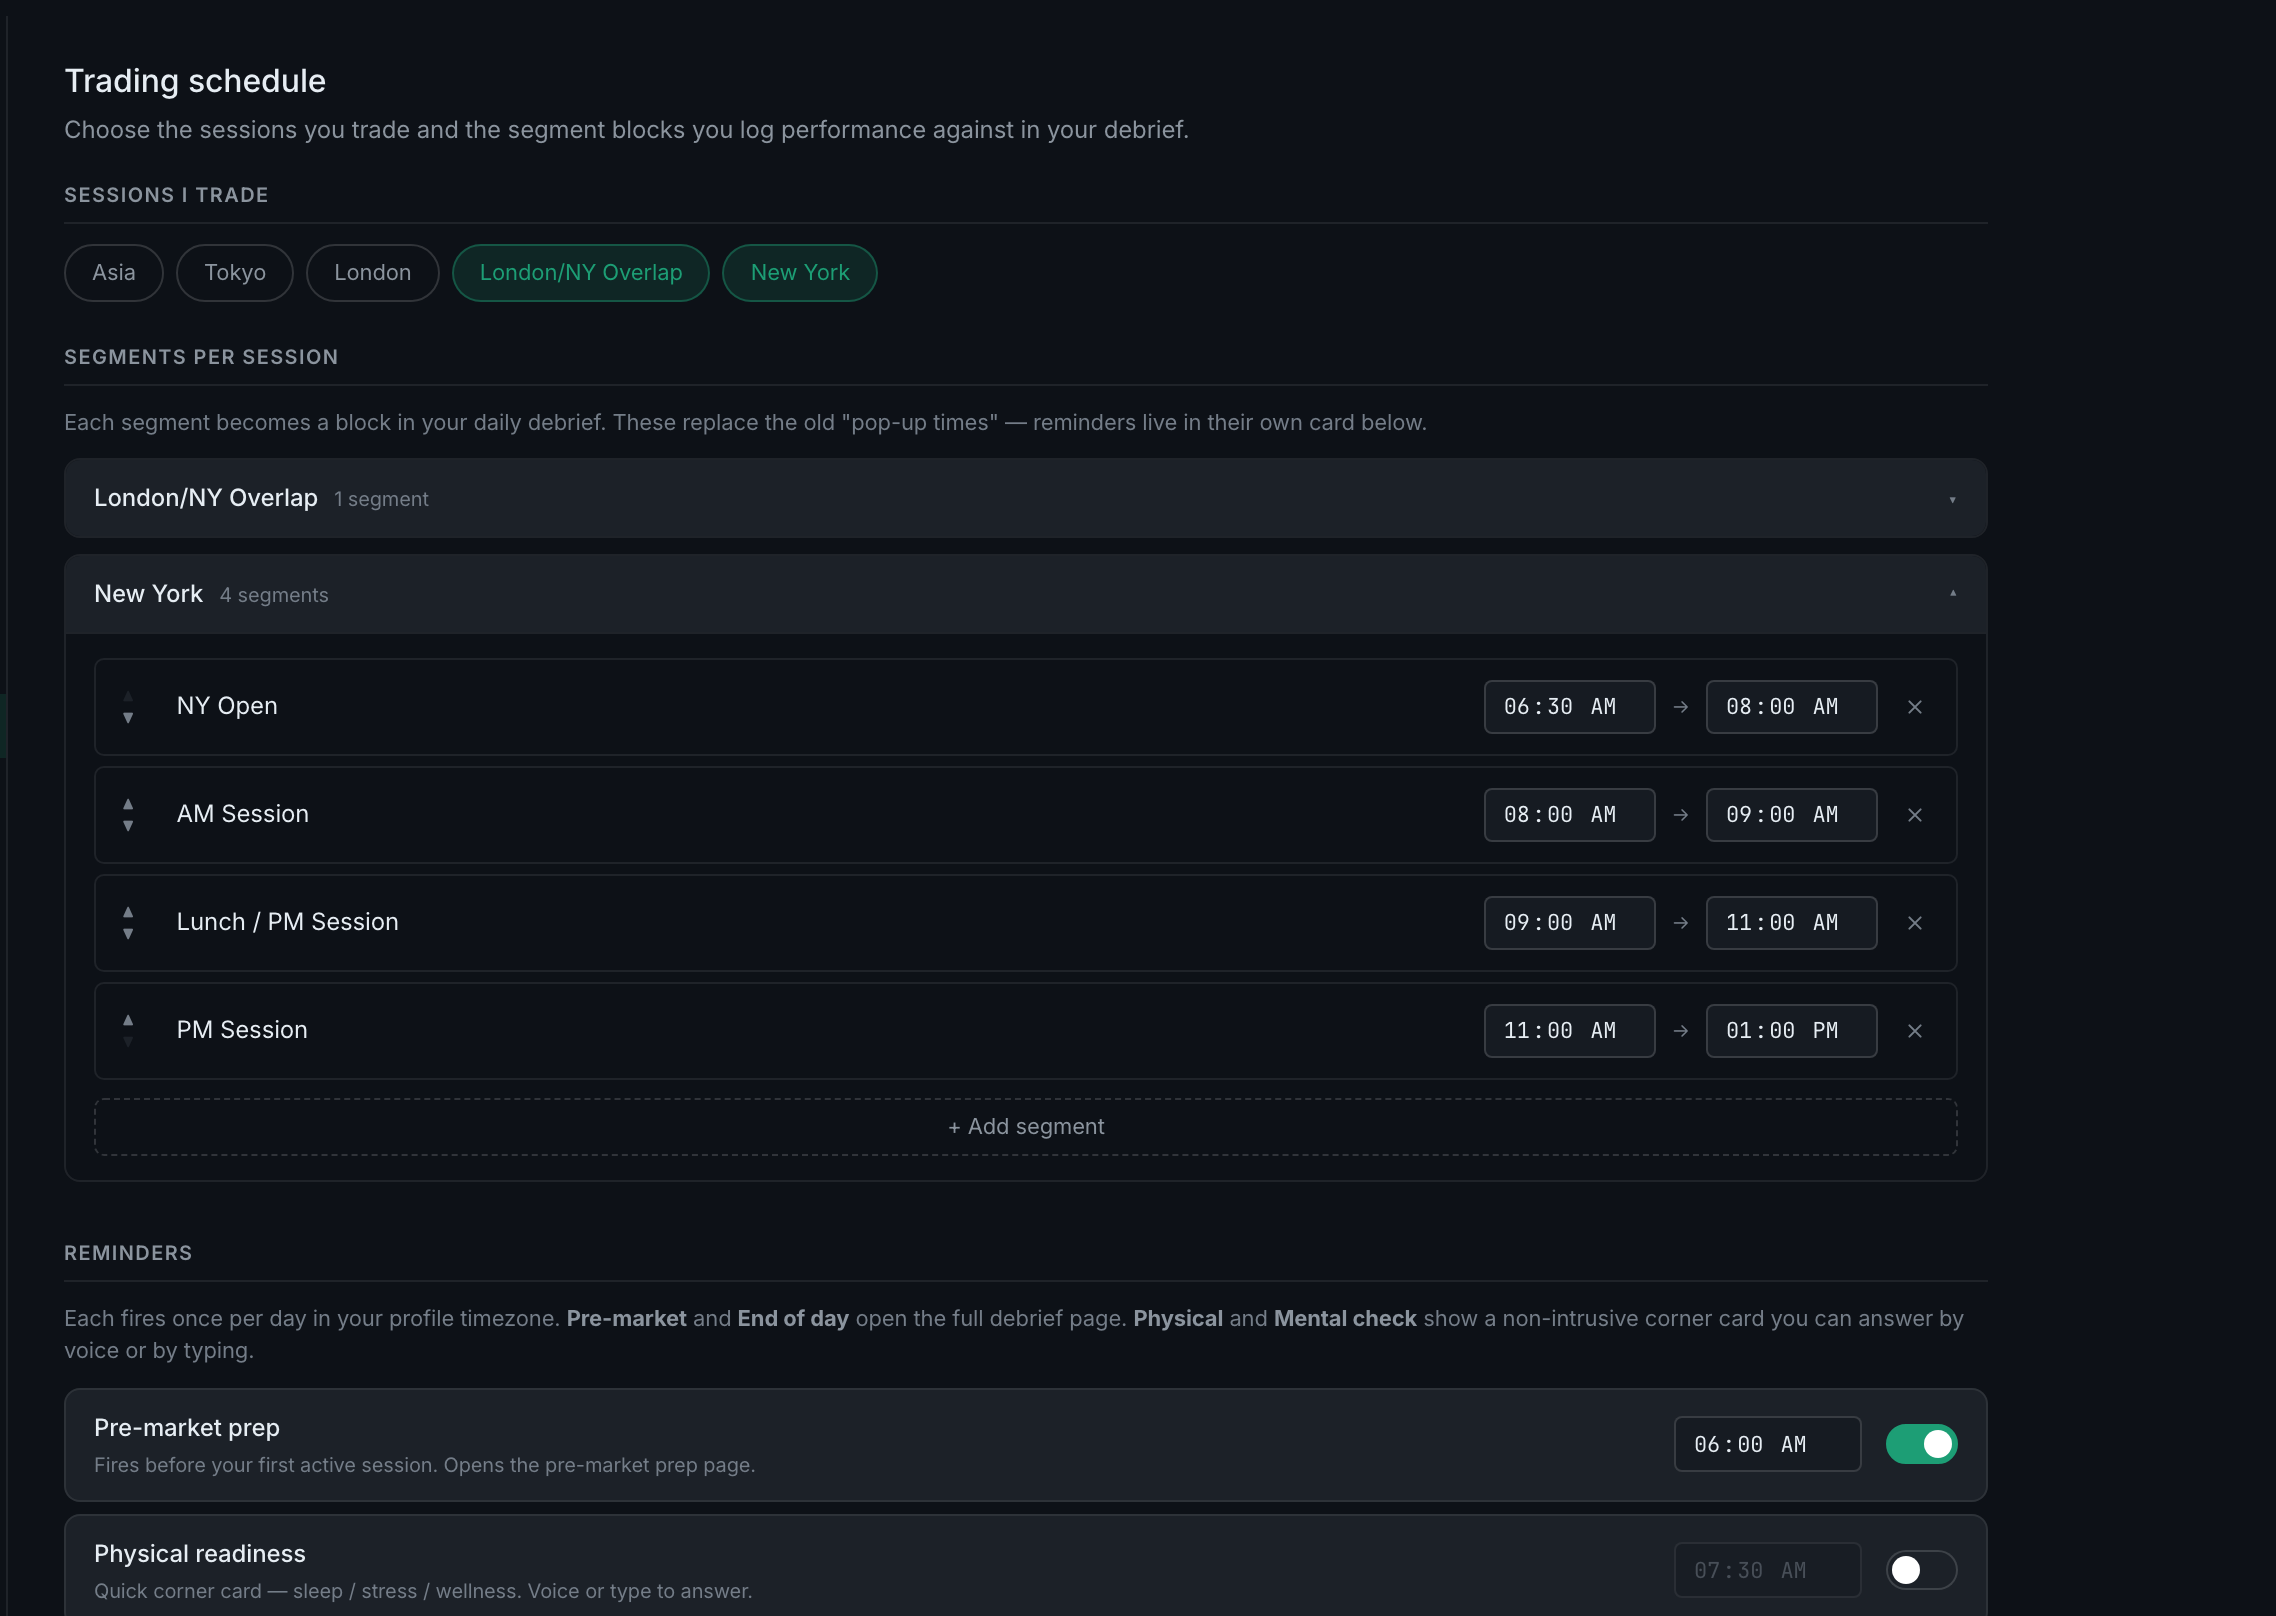This screenshot has height=1616, width=2276.
Task: Click the "Physical readiness" reminder title
Action: point(200,1554)
